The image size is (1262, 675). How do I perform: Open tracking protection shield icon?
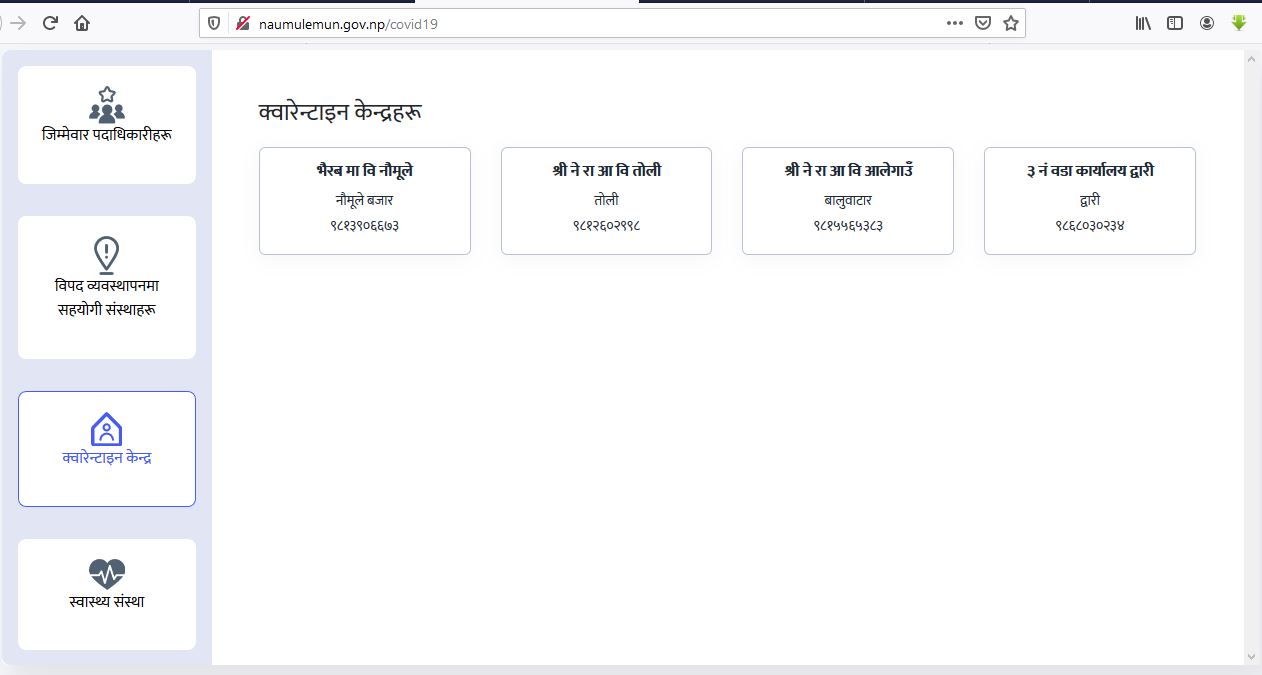pyautogui.click(x=214, y=23)
